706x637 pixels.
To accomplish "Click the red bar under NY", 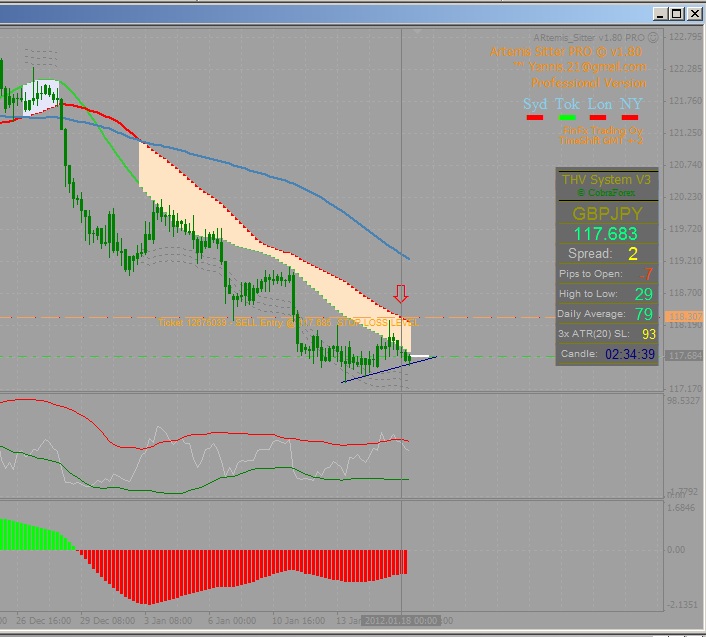I will pyautogui.click(x=630, y=117).
